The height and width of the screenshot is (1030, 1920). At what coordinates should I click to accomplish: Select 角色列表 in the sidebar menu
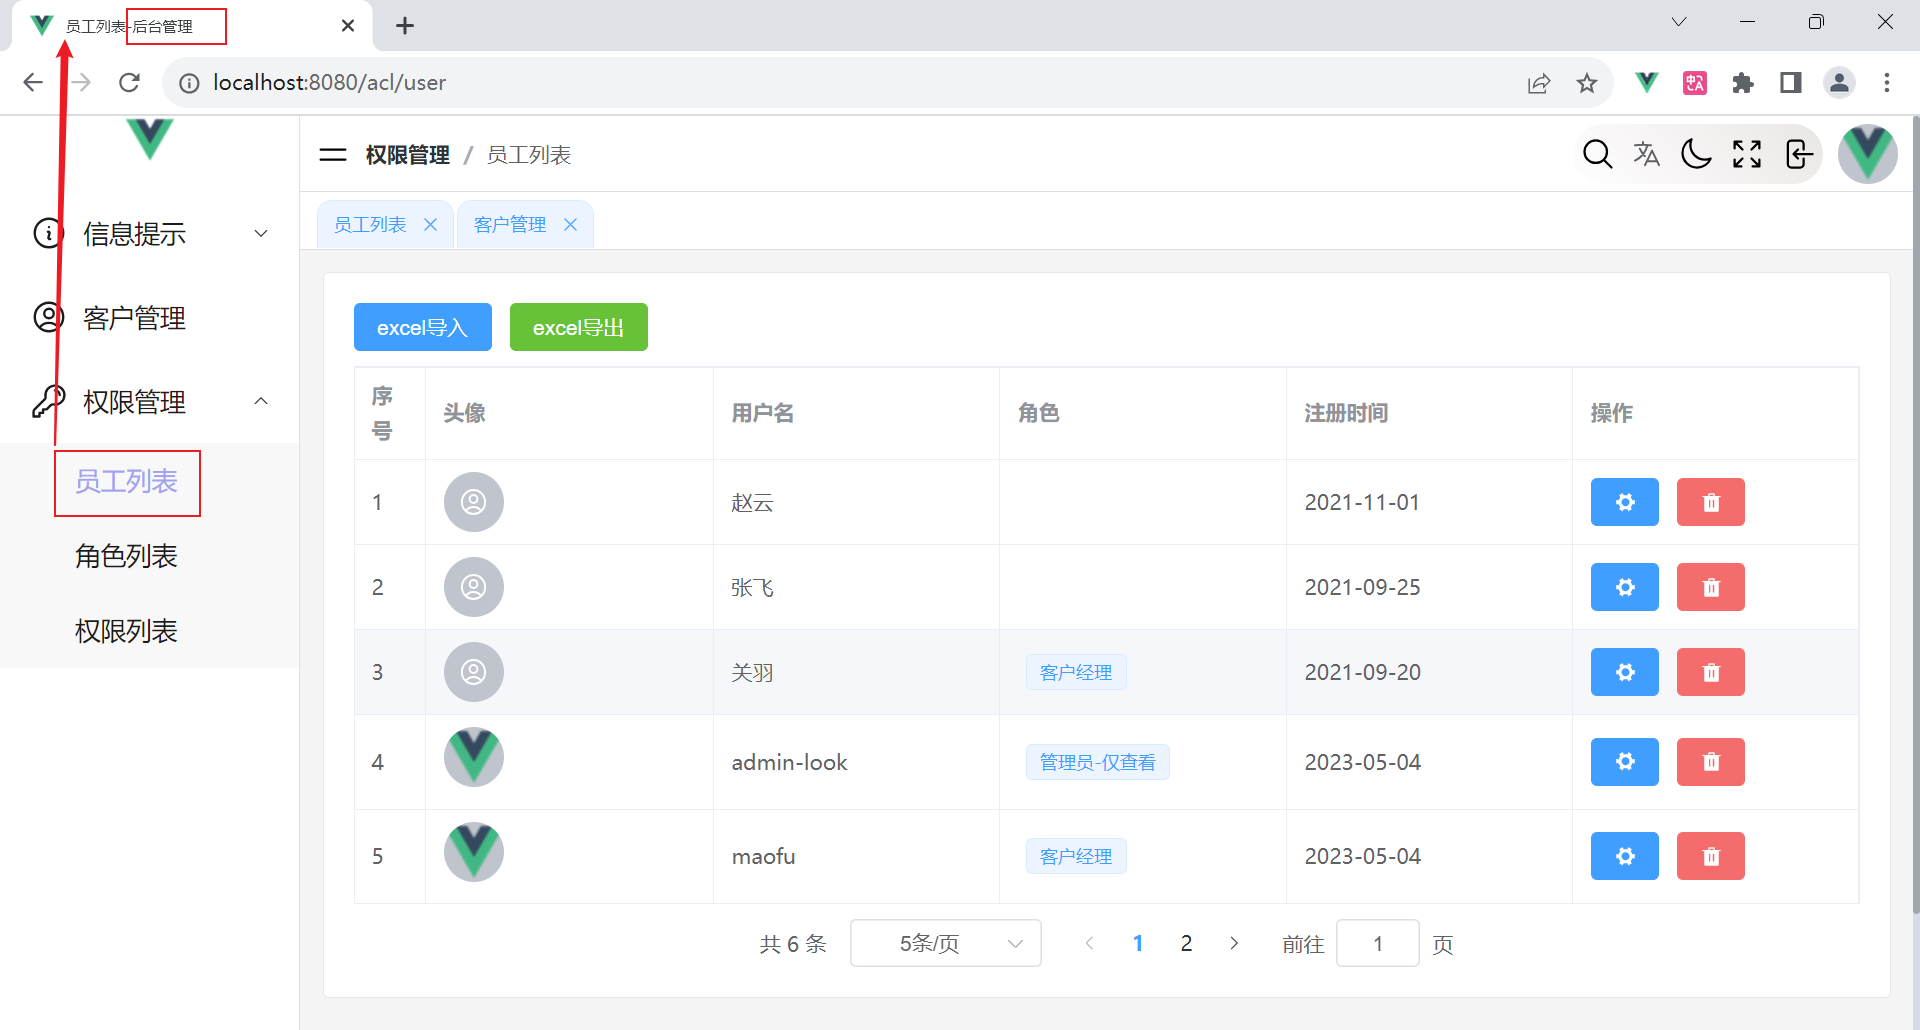[126, 556]
